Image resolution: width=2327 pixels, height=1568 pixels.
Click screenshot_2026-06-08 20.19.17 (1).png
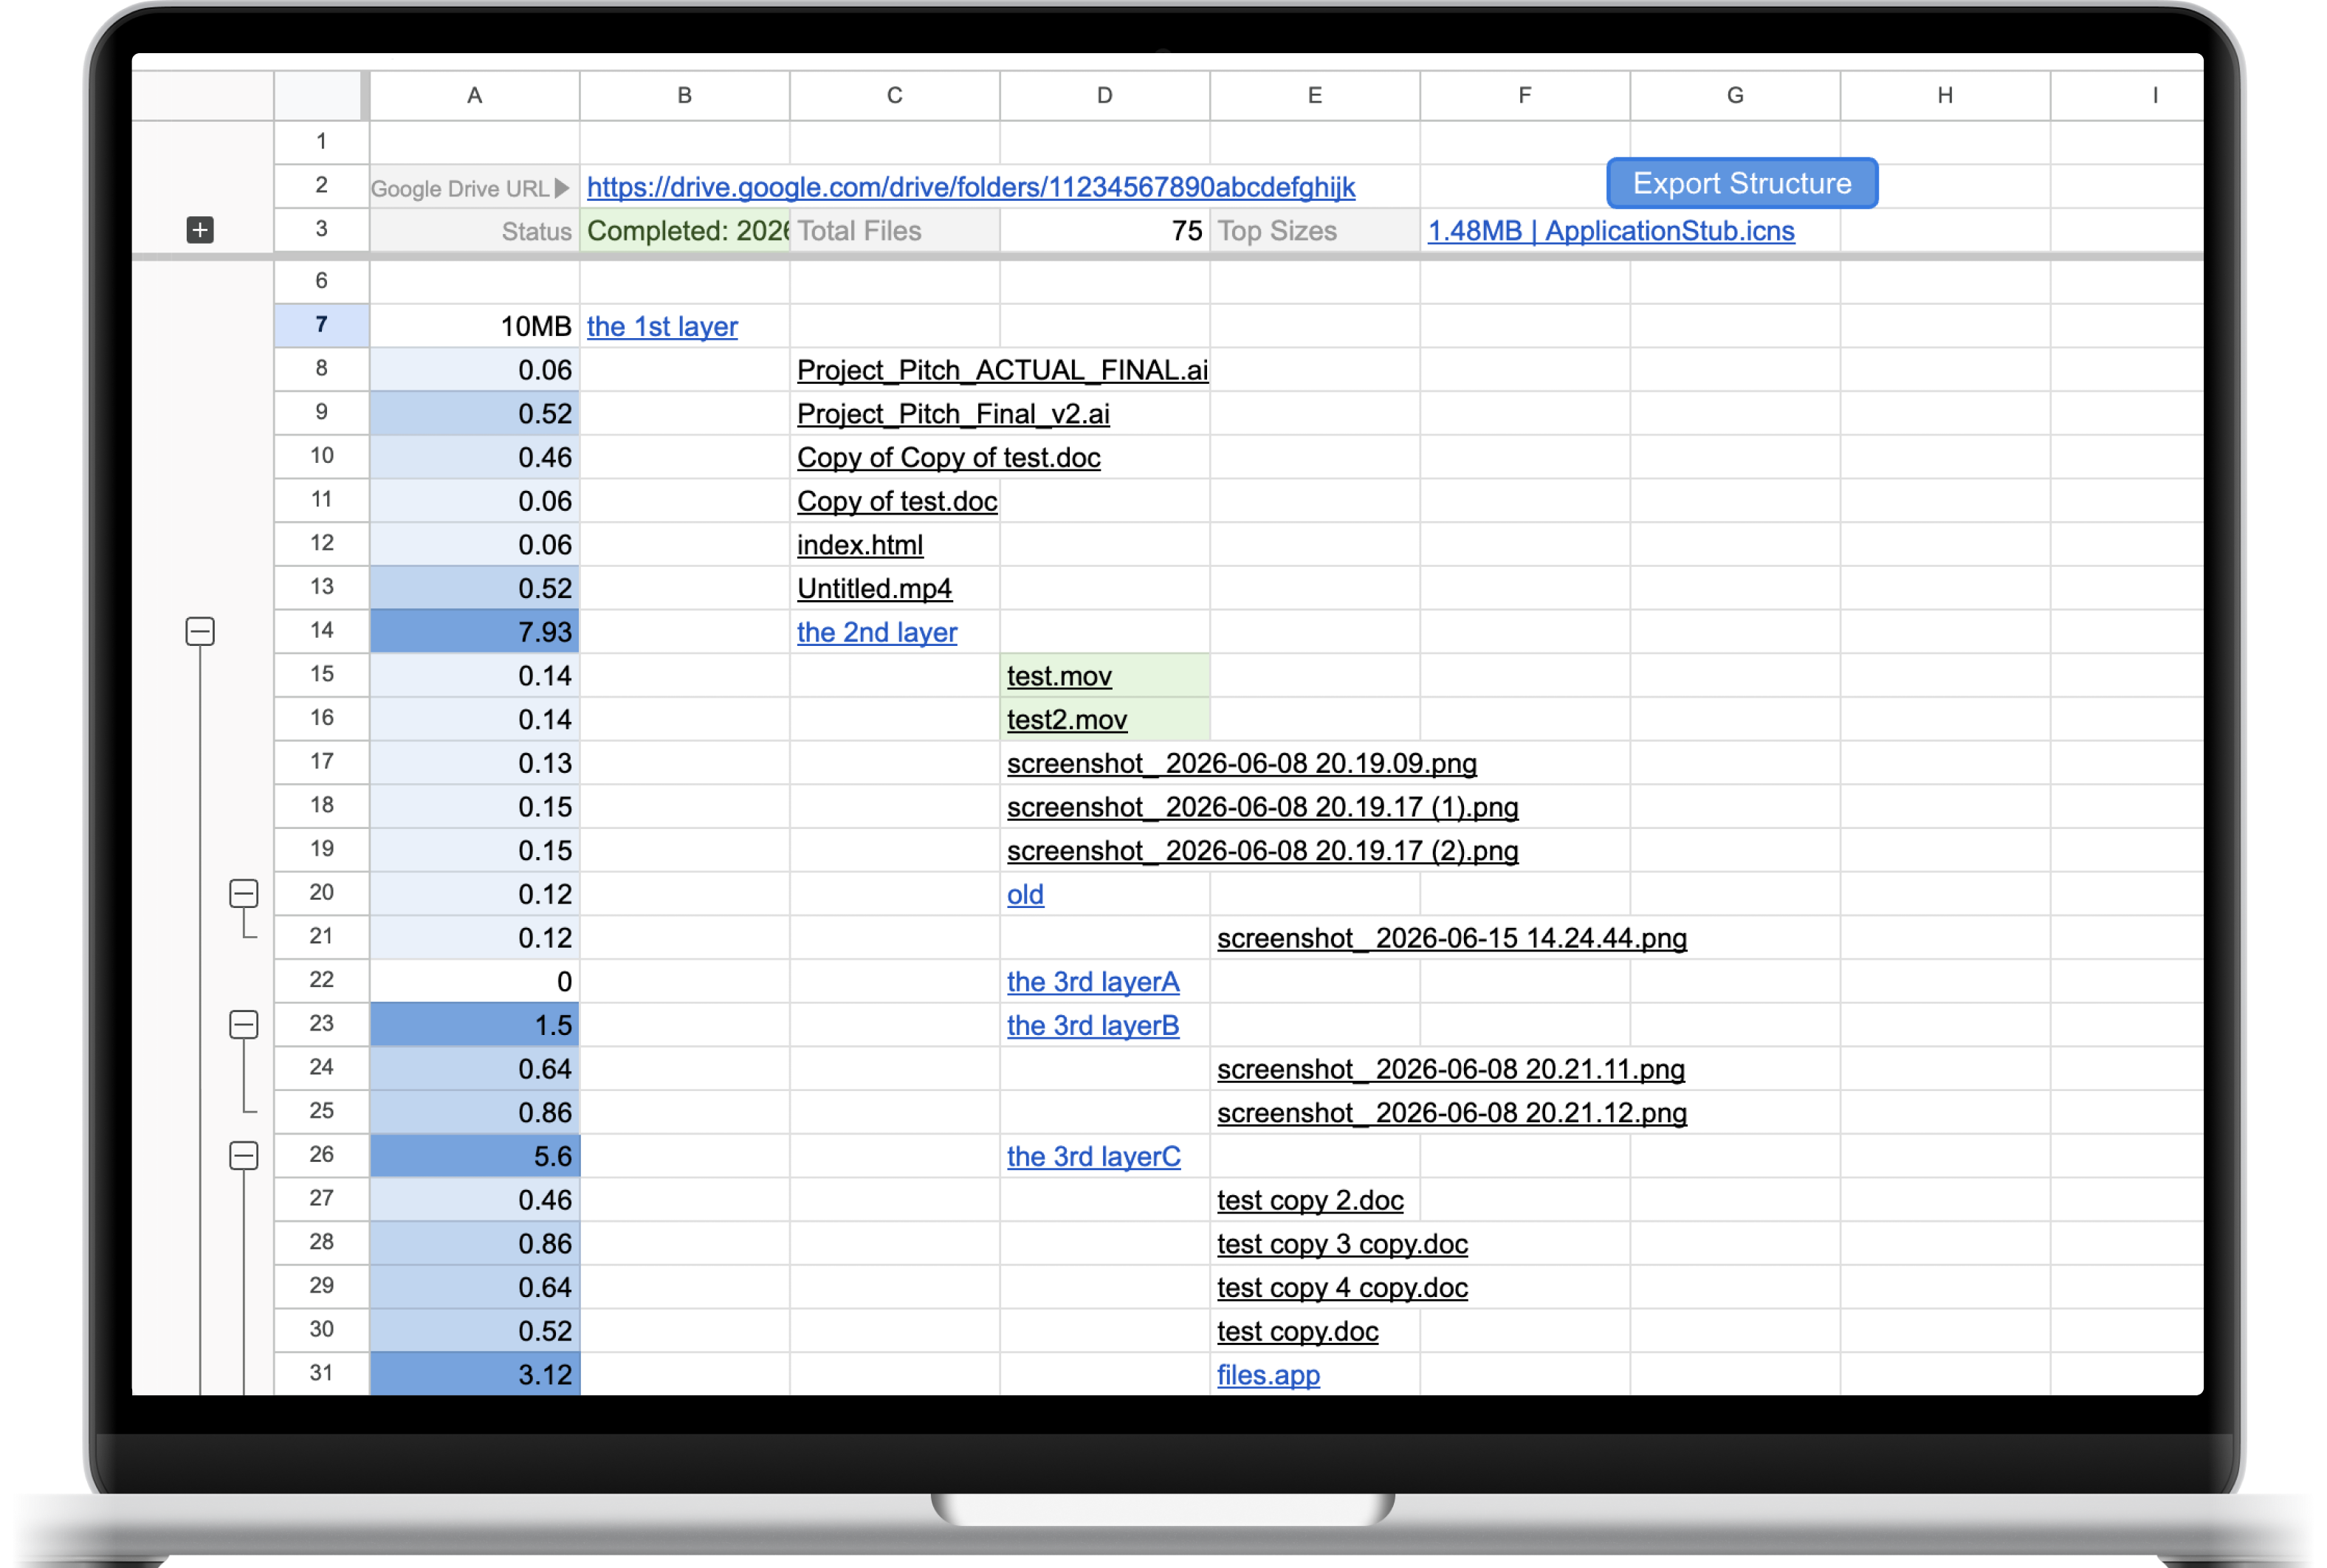point(1262,807)
